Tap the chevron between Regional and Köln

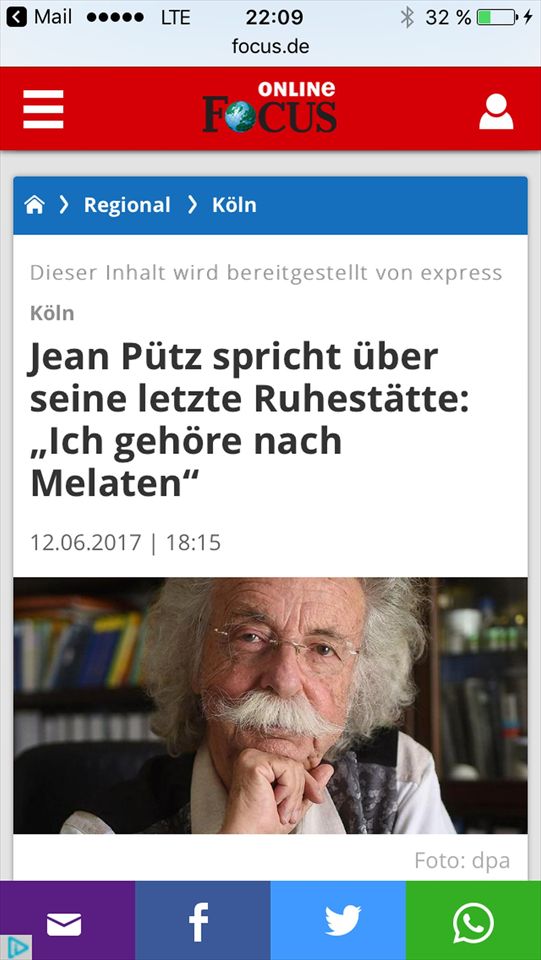coord(192,205)
